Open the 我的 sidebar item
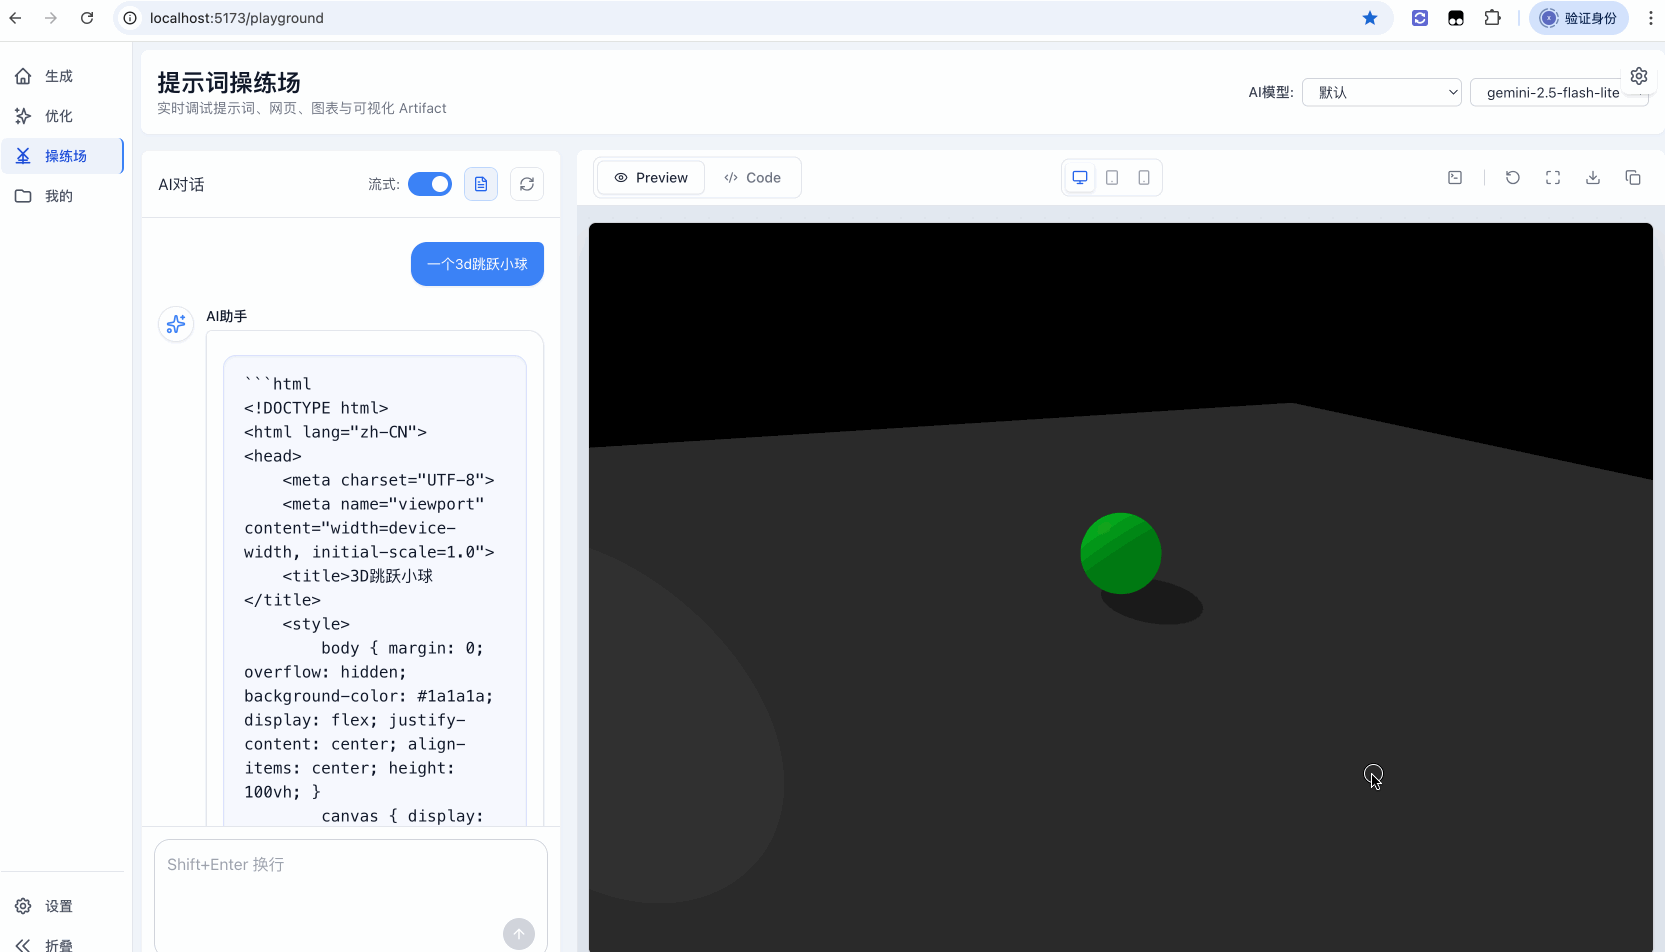Viewport: 1665px width, 952px height. [62, 196]
